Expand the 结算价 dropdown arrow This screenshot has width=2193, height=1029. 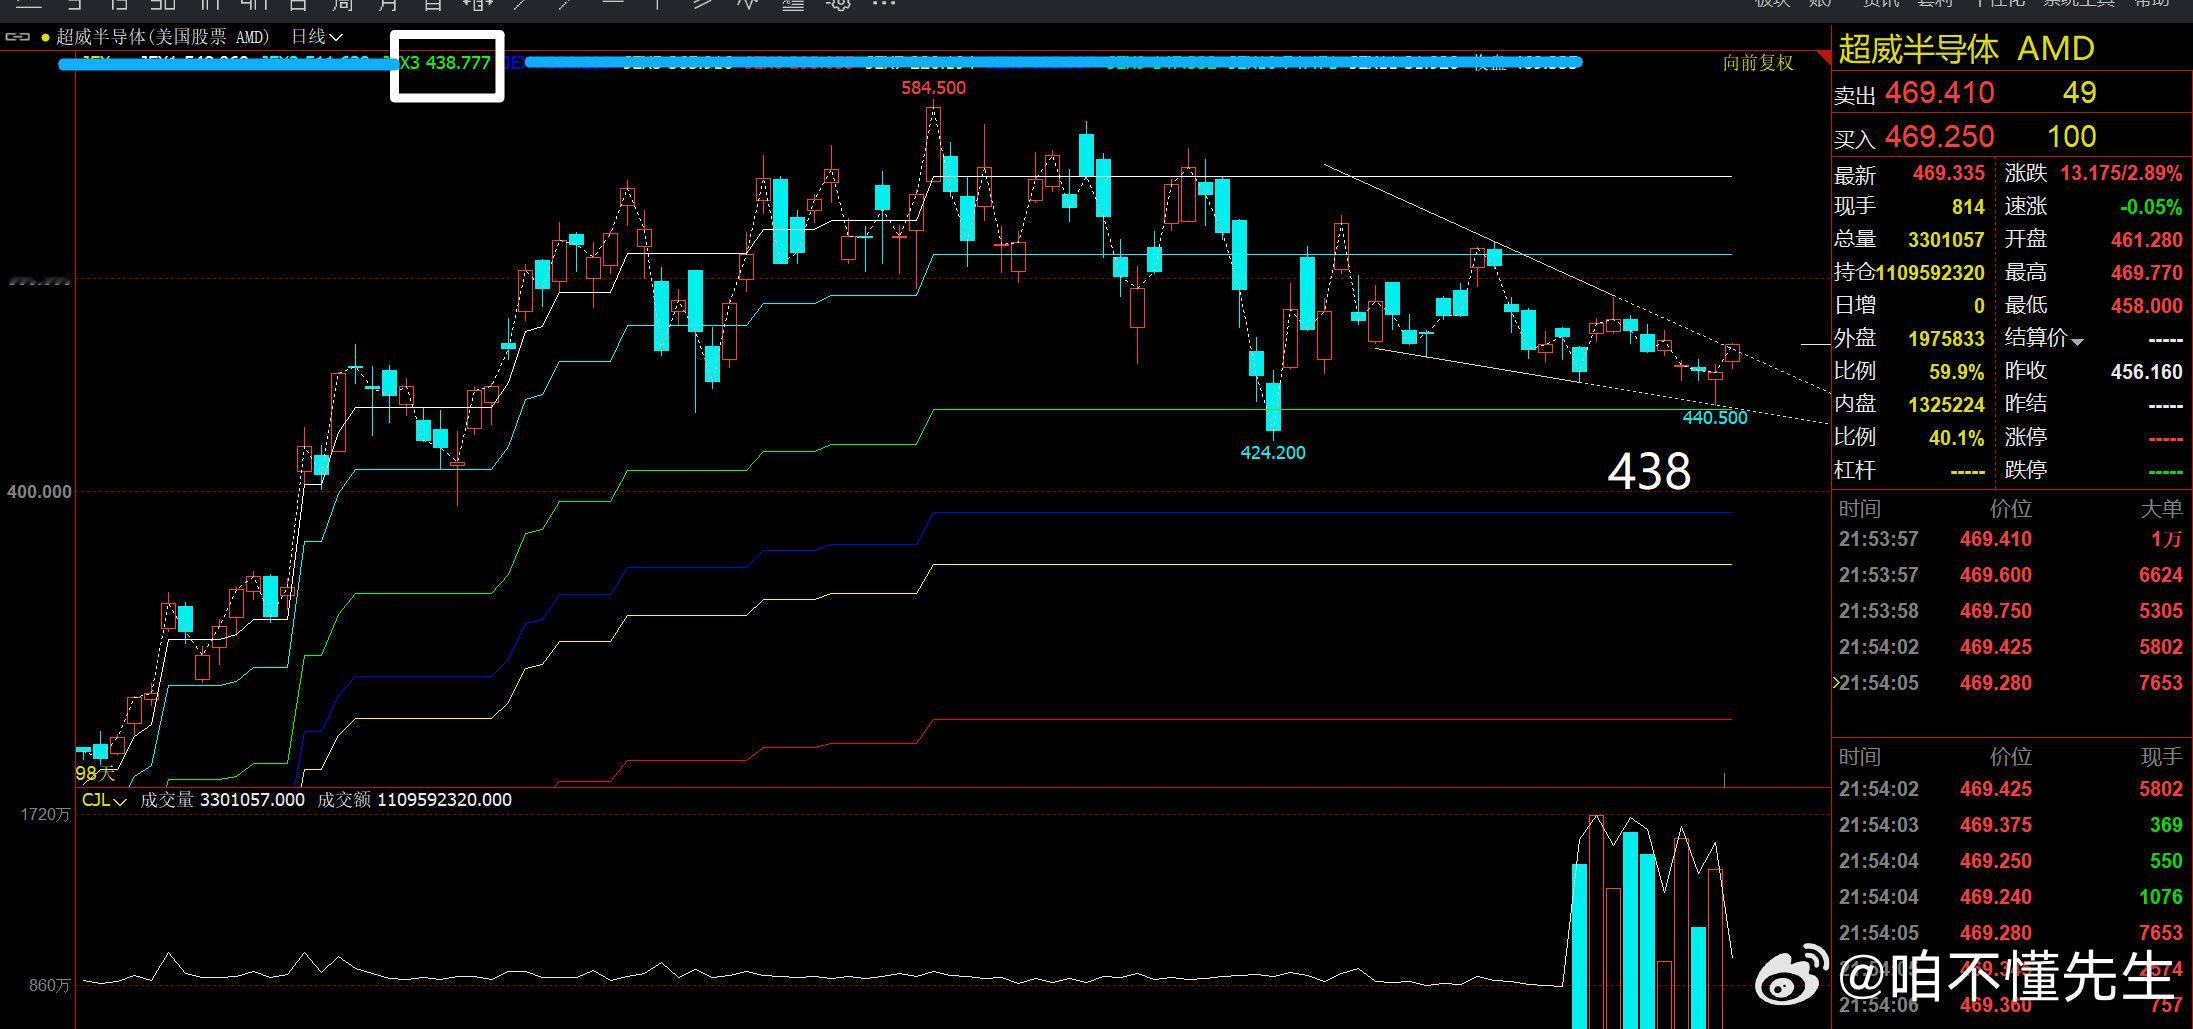point(2077,341)
